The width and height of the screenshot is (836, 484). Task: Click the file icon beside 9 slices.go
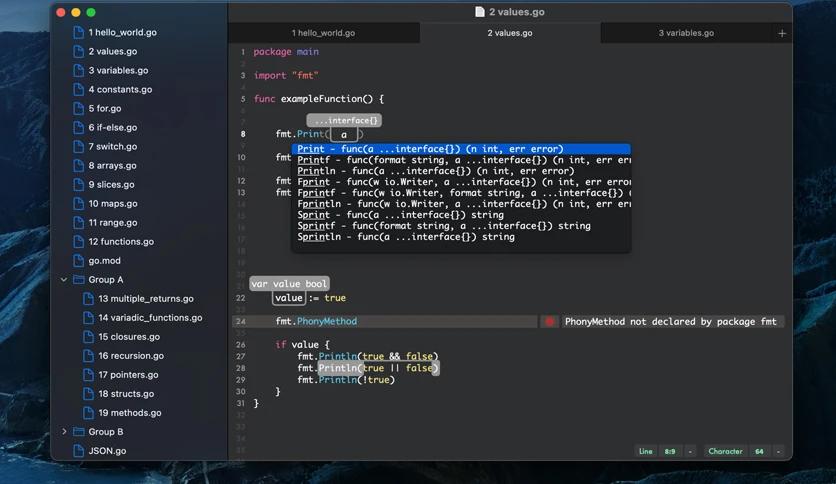pos(78,184)
